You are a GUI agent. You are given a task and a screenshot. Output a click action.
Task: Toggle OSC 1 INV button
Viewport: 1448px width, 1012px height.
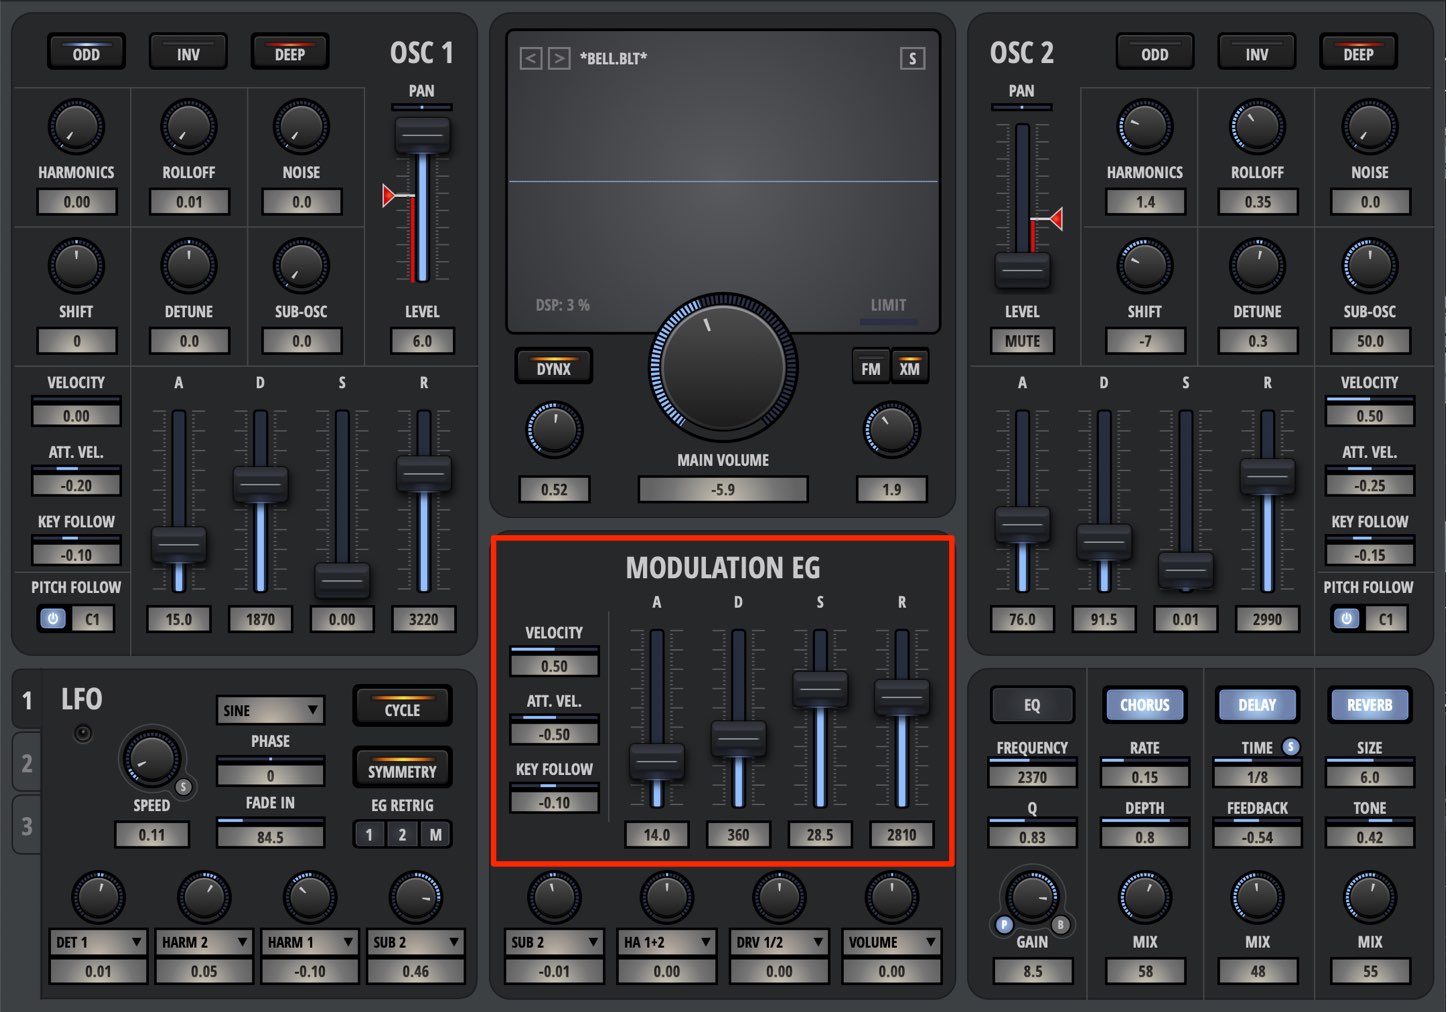click(x=188, y=53)
